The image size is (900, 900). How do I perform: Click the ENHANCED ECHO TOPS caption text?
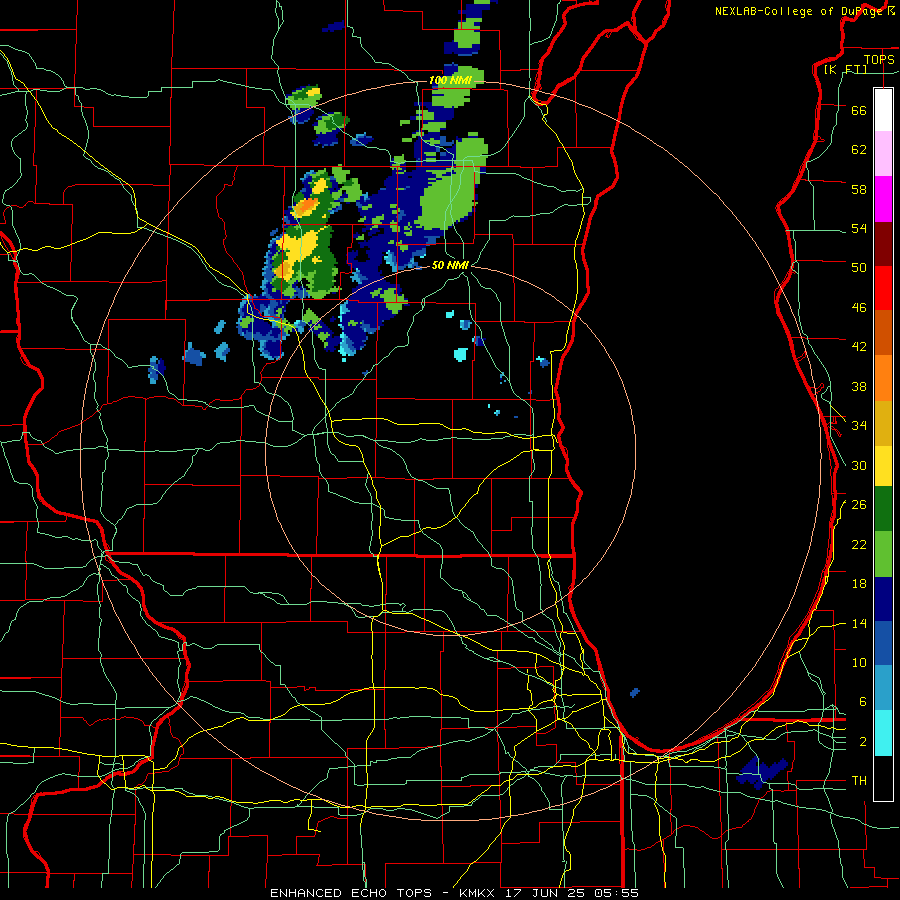click(350, 893)
